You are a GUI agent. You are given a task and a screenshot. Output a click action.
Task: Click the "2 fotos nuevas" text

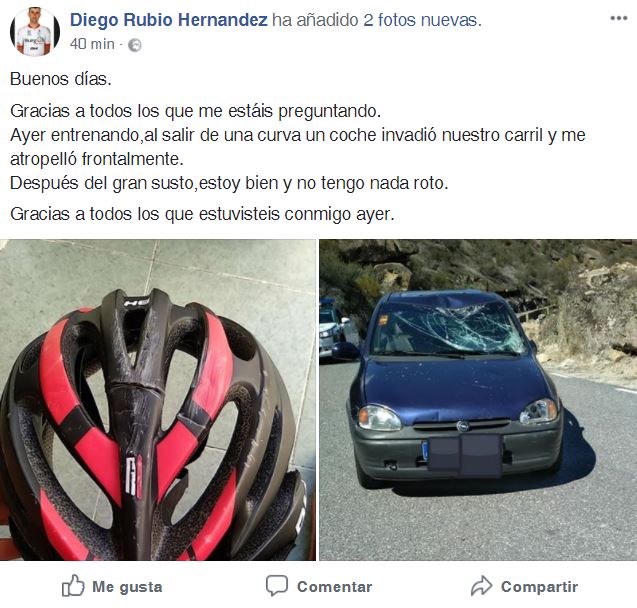click(x=422, y=20)
